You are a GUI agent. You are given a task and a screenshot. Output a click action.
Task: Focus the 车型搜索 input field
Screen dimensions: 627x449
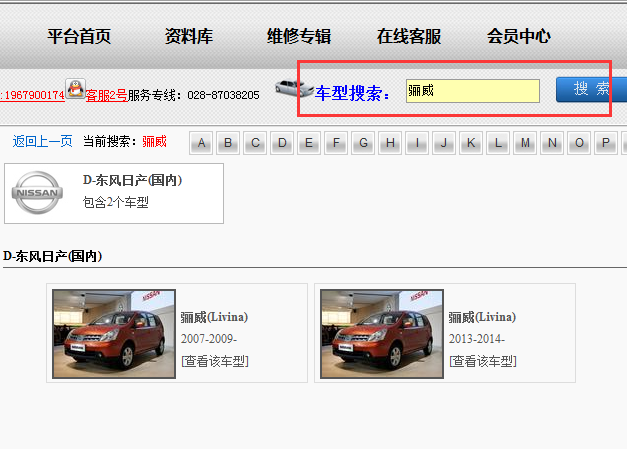[x=473, y=91]
